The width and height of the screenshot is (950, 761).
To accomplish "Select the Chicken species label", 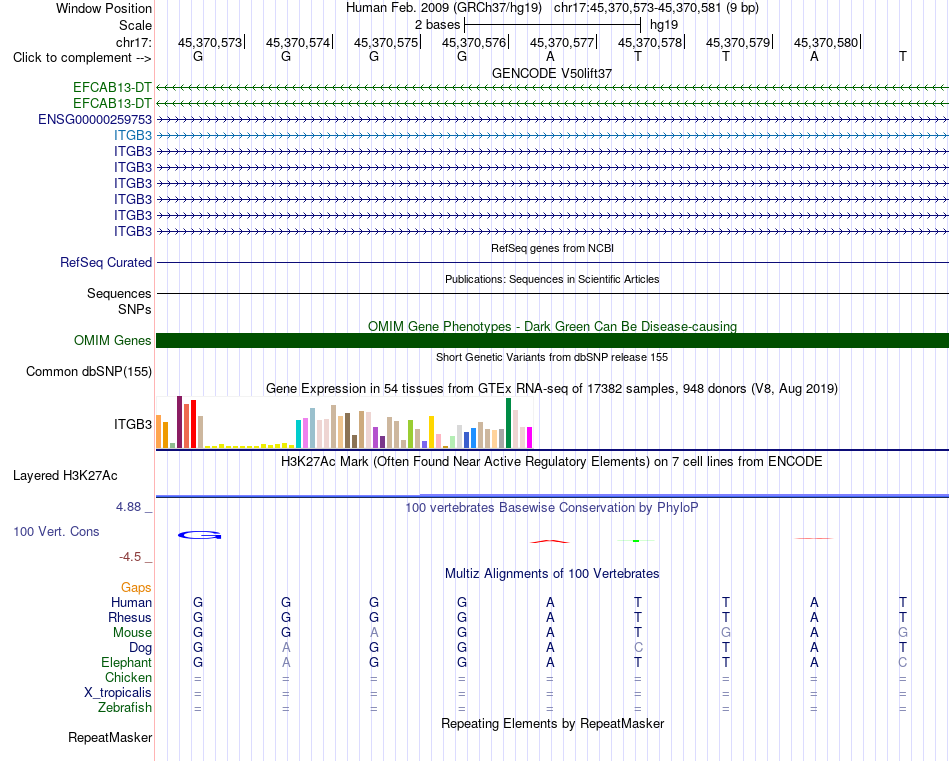I will (x=128, y=677).
